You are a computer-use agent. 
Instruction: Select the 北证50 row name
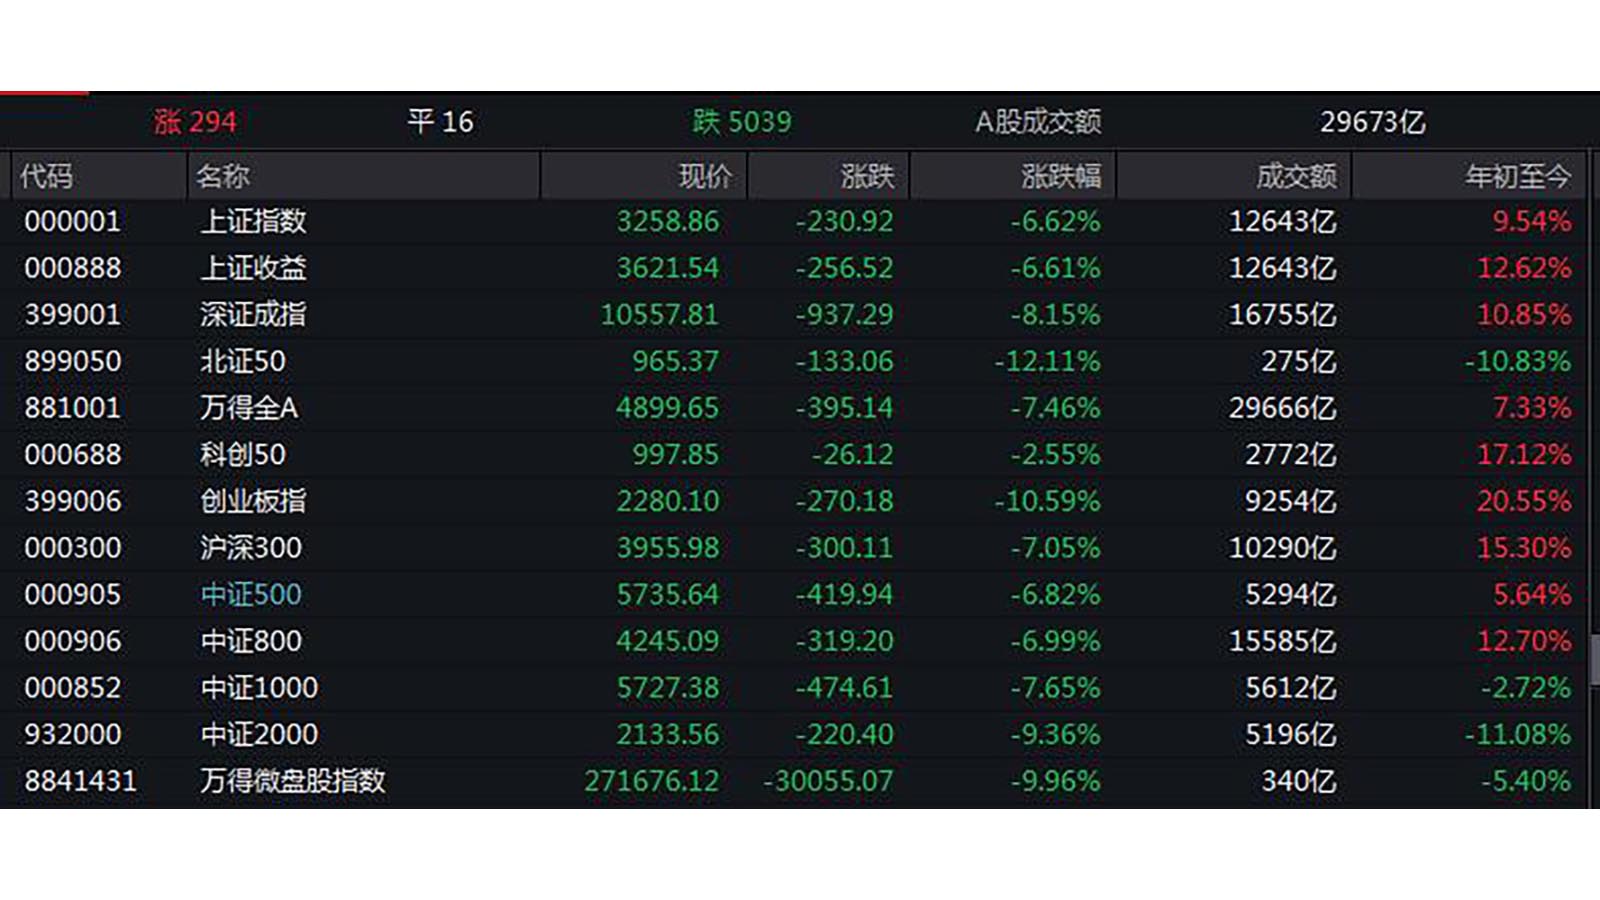pyautogui.click(x=243, y=361)
